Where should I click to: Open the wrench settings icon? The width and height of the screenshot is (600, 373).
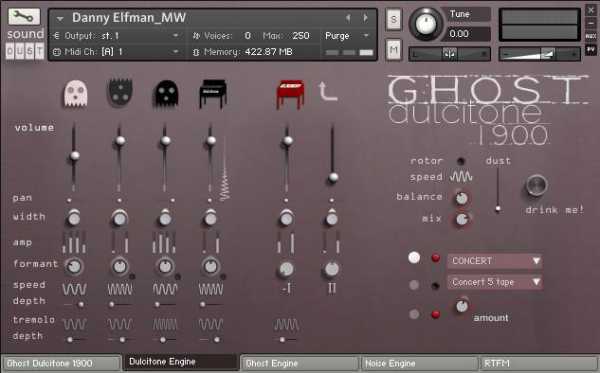24,16
